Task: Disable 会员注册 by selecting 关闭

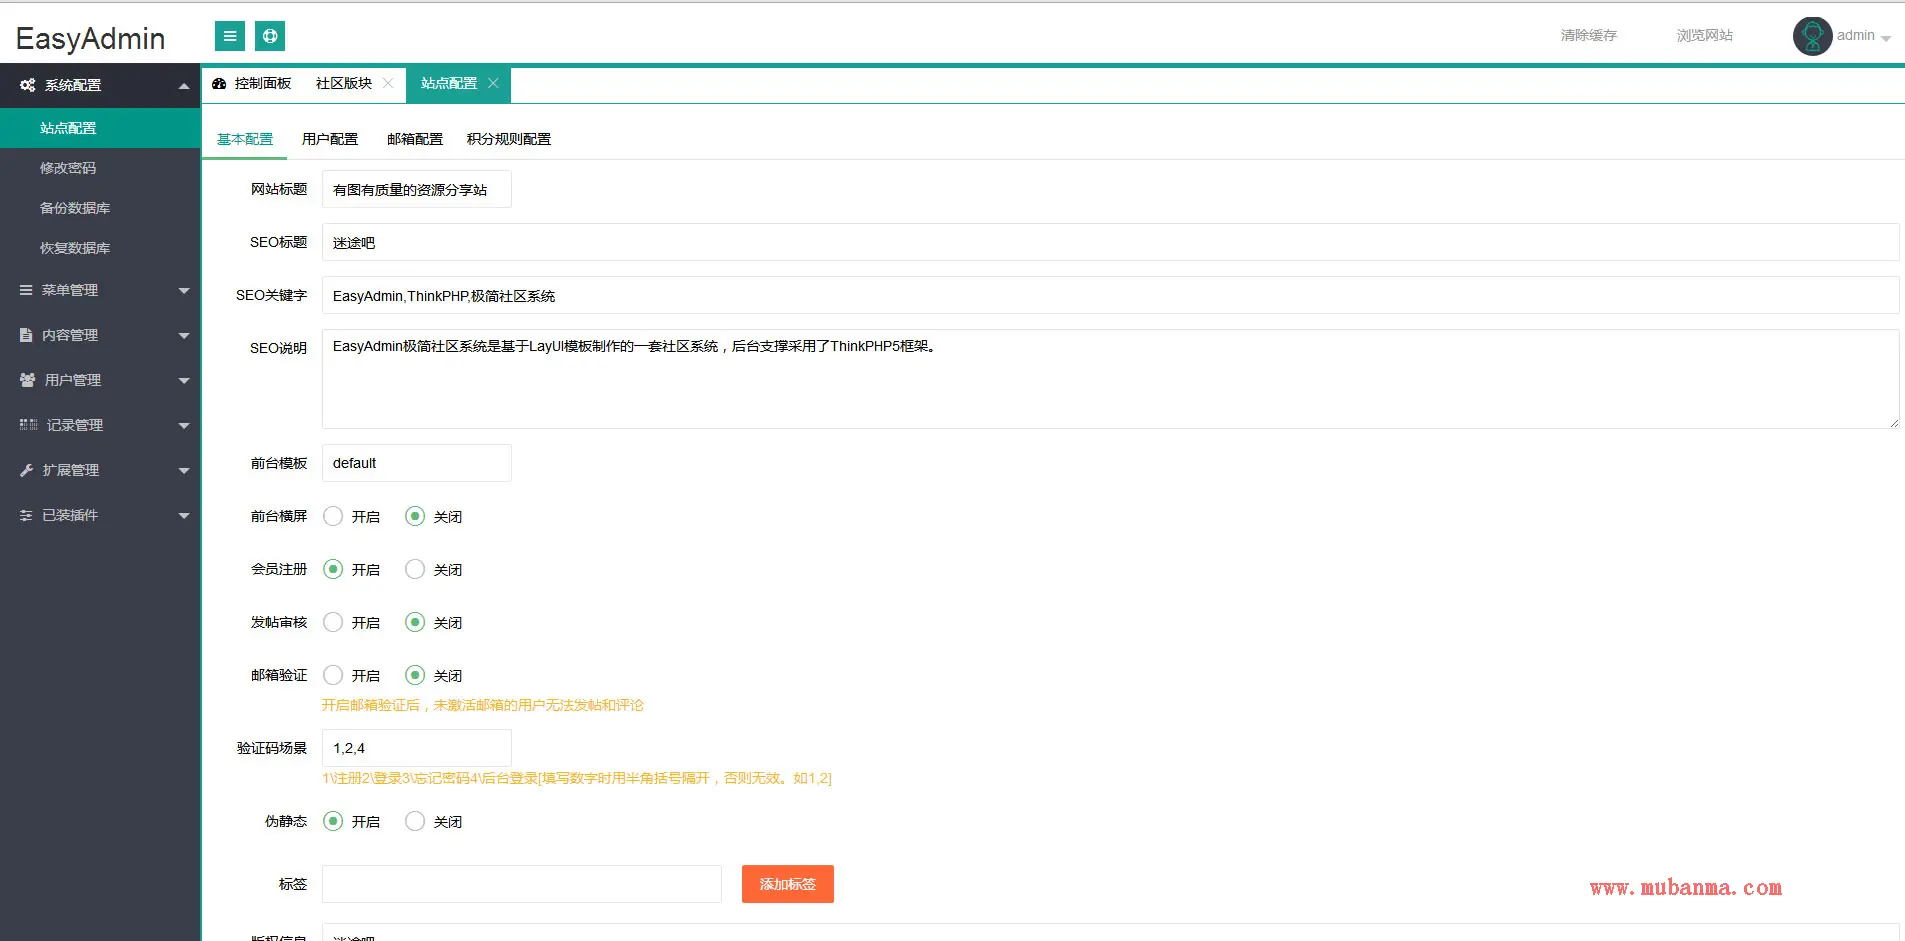Action: 415,569
